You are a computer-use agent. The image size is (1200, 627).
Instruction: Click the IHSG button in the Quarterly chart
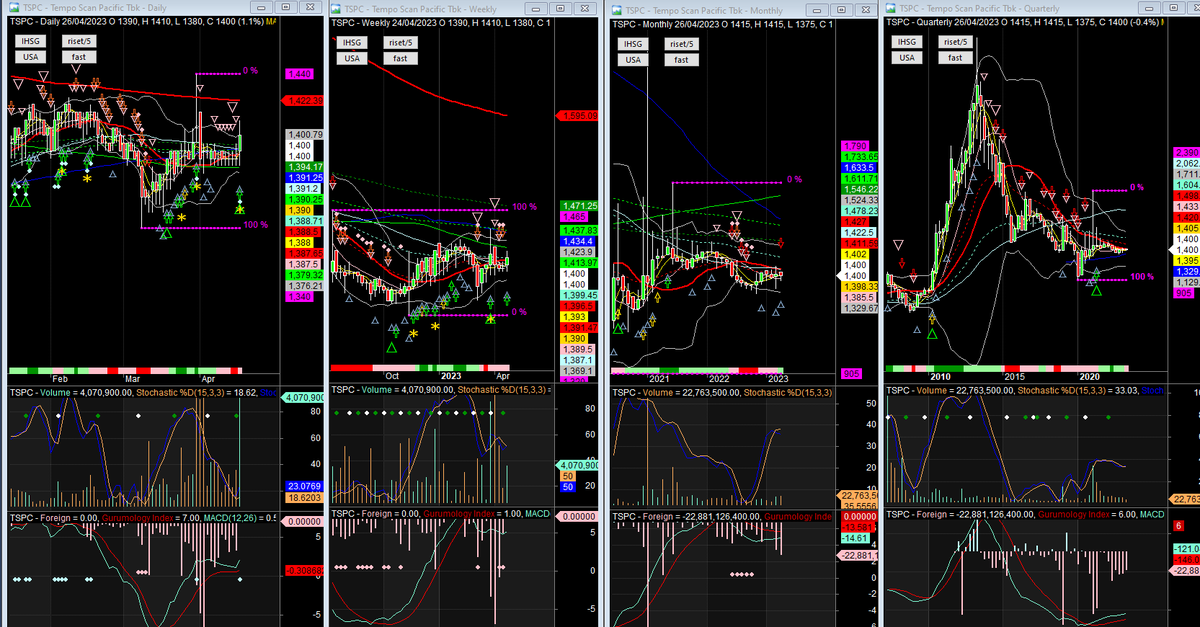(906, 42)
